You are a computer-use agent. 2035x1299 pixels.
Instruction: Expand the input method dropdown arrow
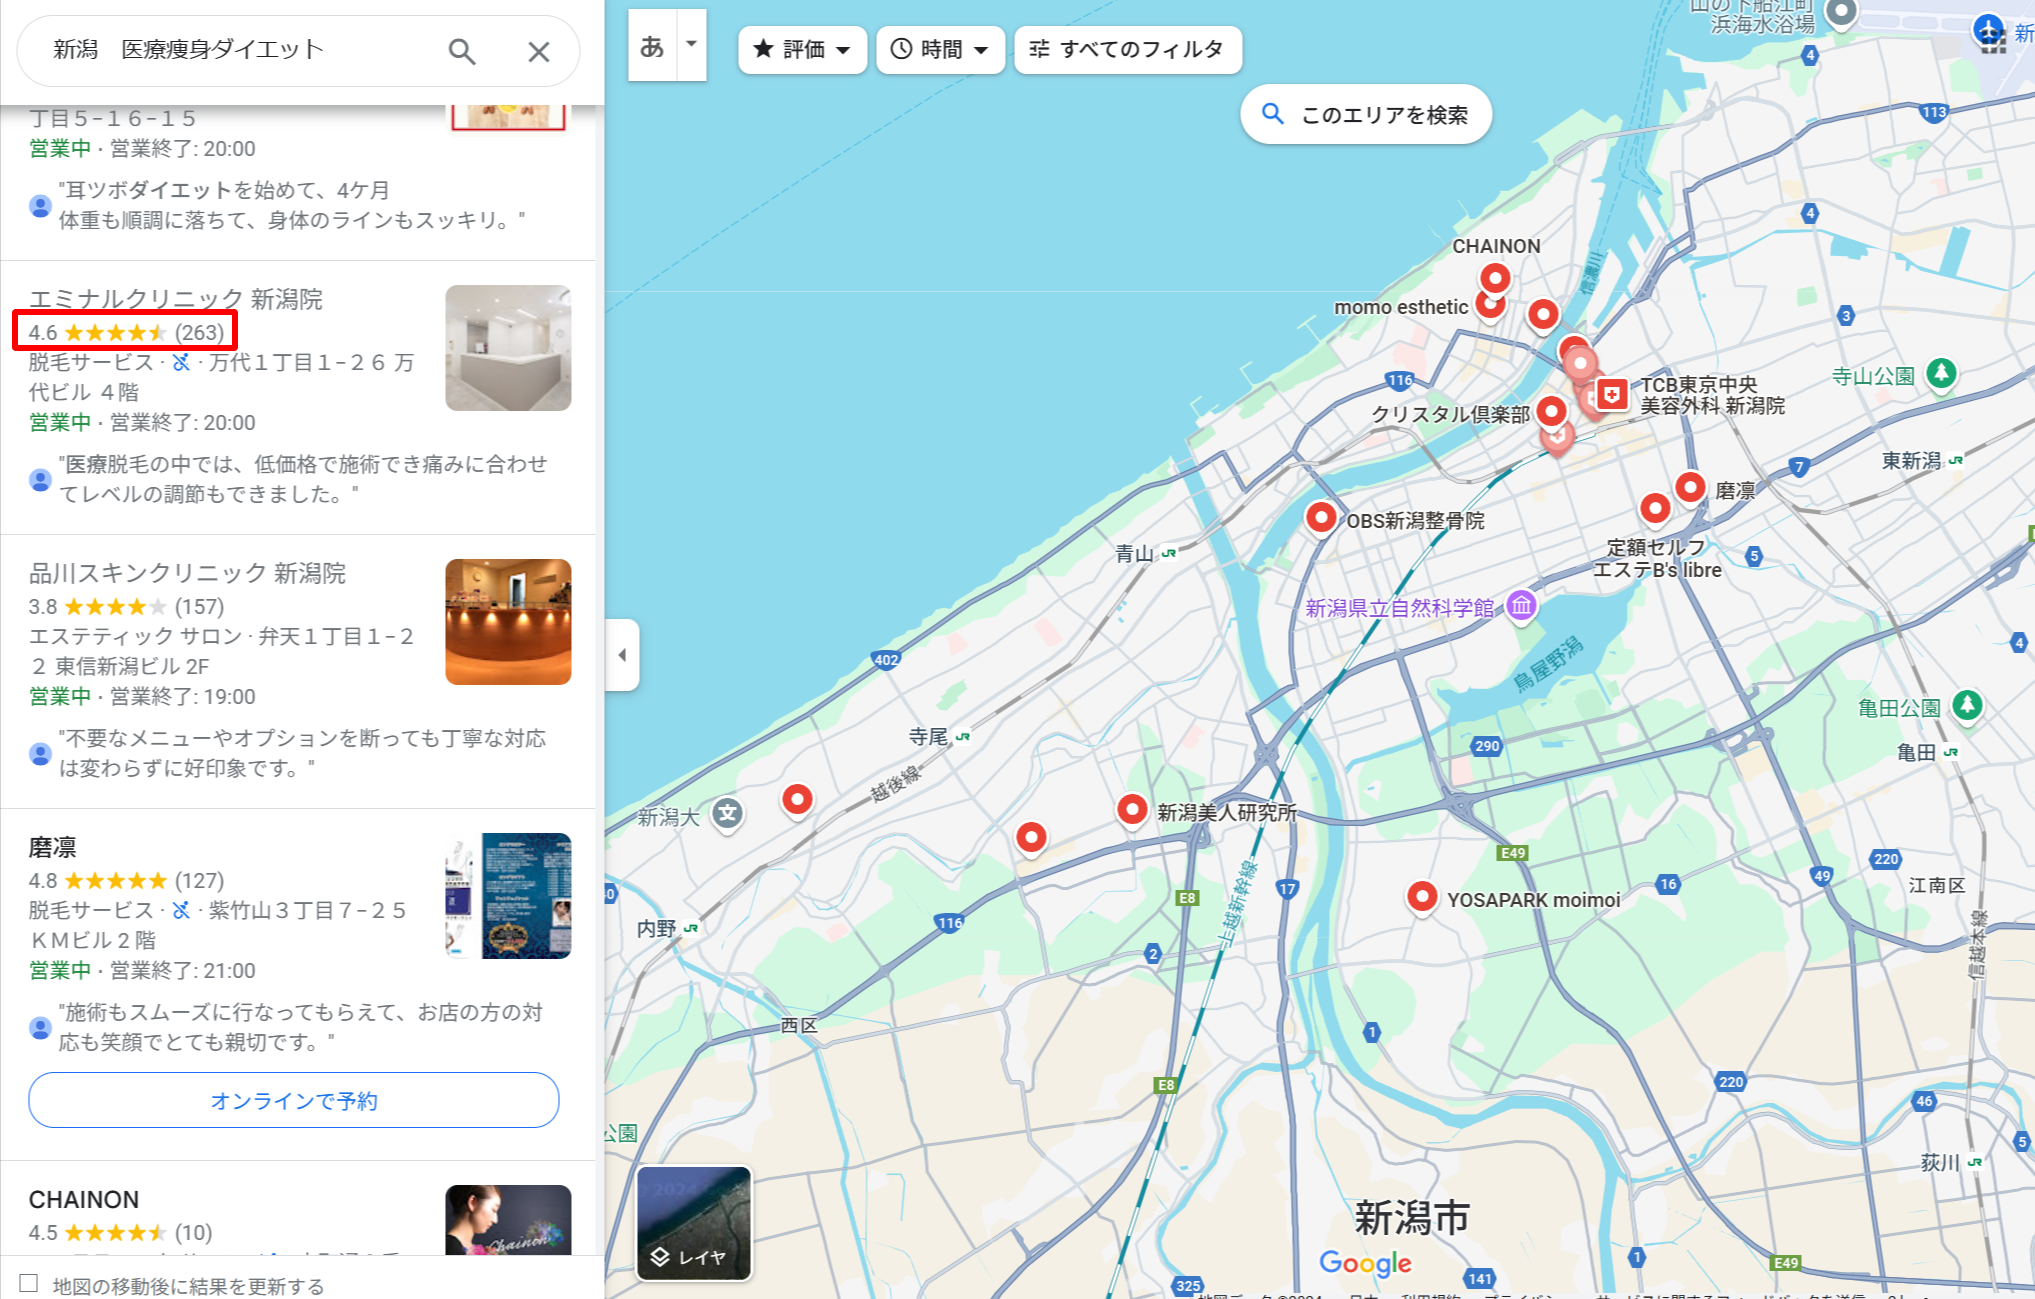tap(691, 44)
